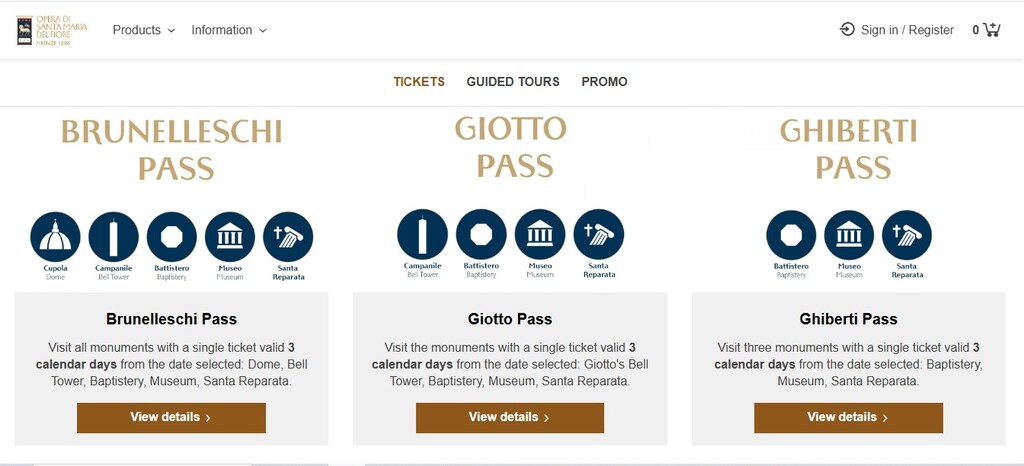Click the Museo icon under the Ghiberti Pass
This screenshot has height=466, width=1024.
(849, 234)
